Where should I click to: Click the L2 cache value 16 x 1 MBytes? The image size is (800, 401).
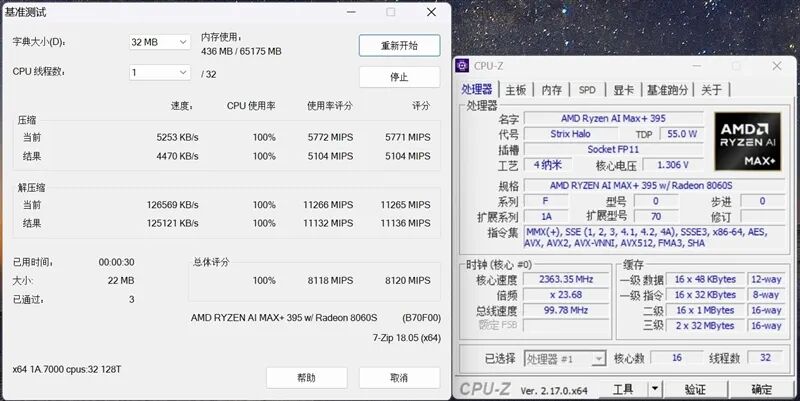[705, 310]
